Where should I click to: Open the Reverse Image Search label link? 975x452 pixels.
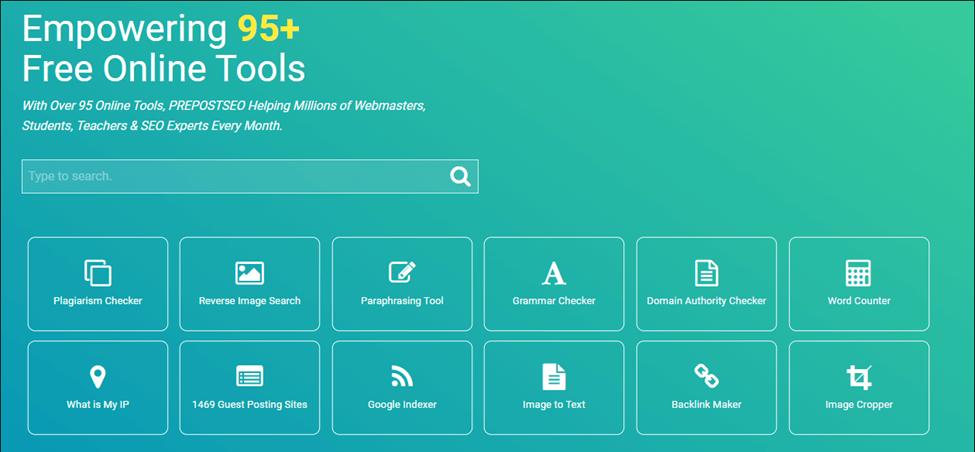250,301
